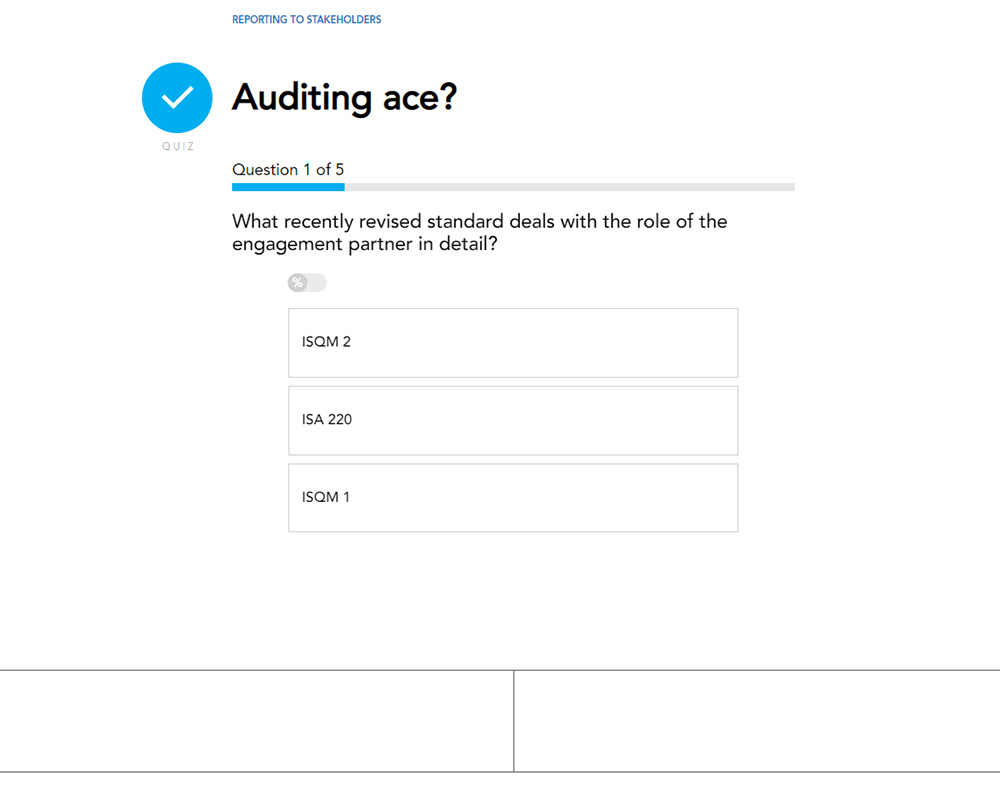Click the percent symbol on the toggle knob
This screenshot has height=810, width=1000.
tap(297, 283)
